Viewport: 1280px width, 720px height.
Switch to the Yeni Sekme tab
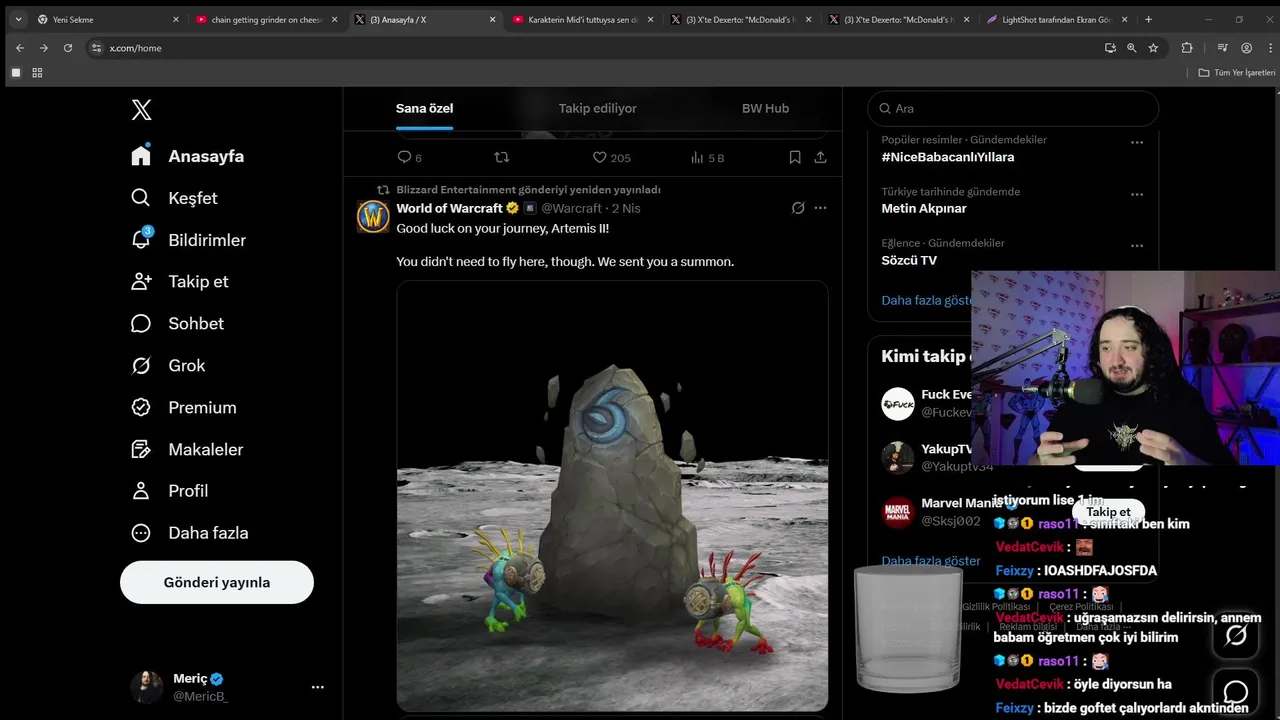click(x=108, y=19)
